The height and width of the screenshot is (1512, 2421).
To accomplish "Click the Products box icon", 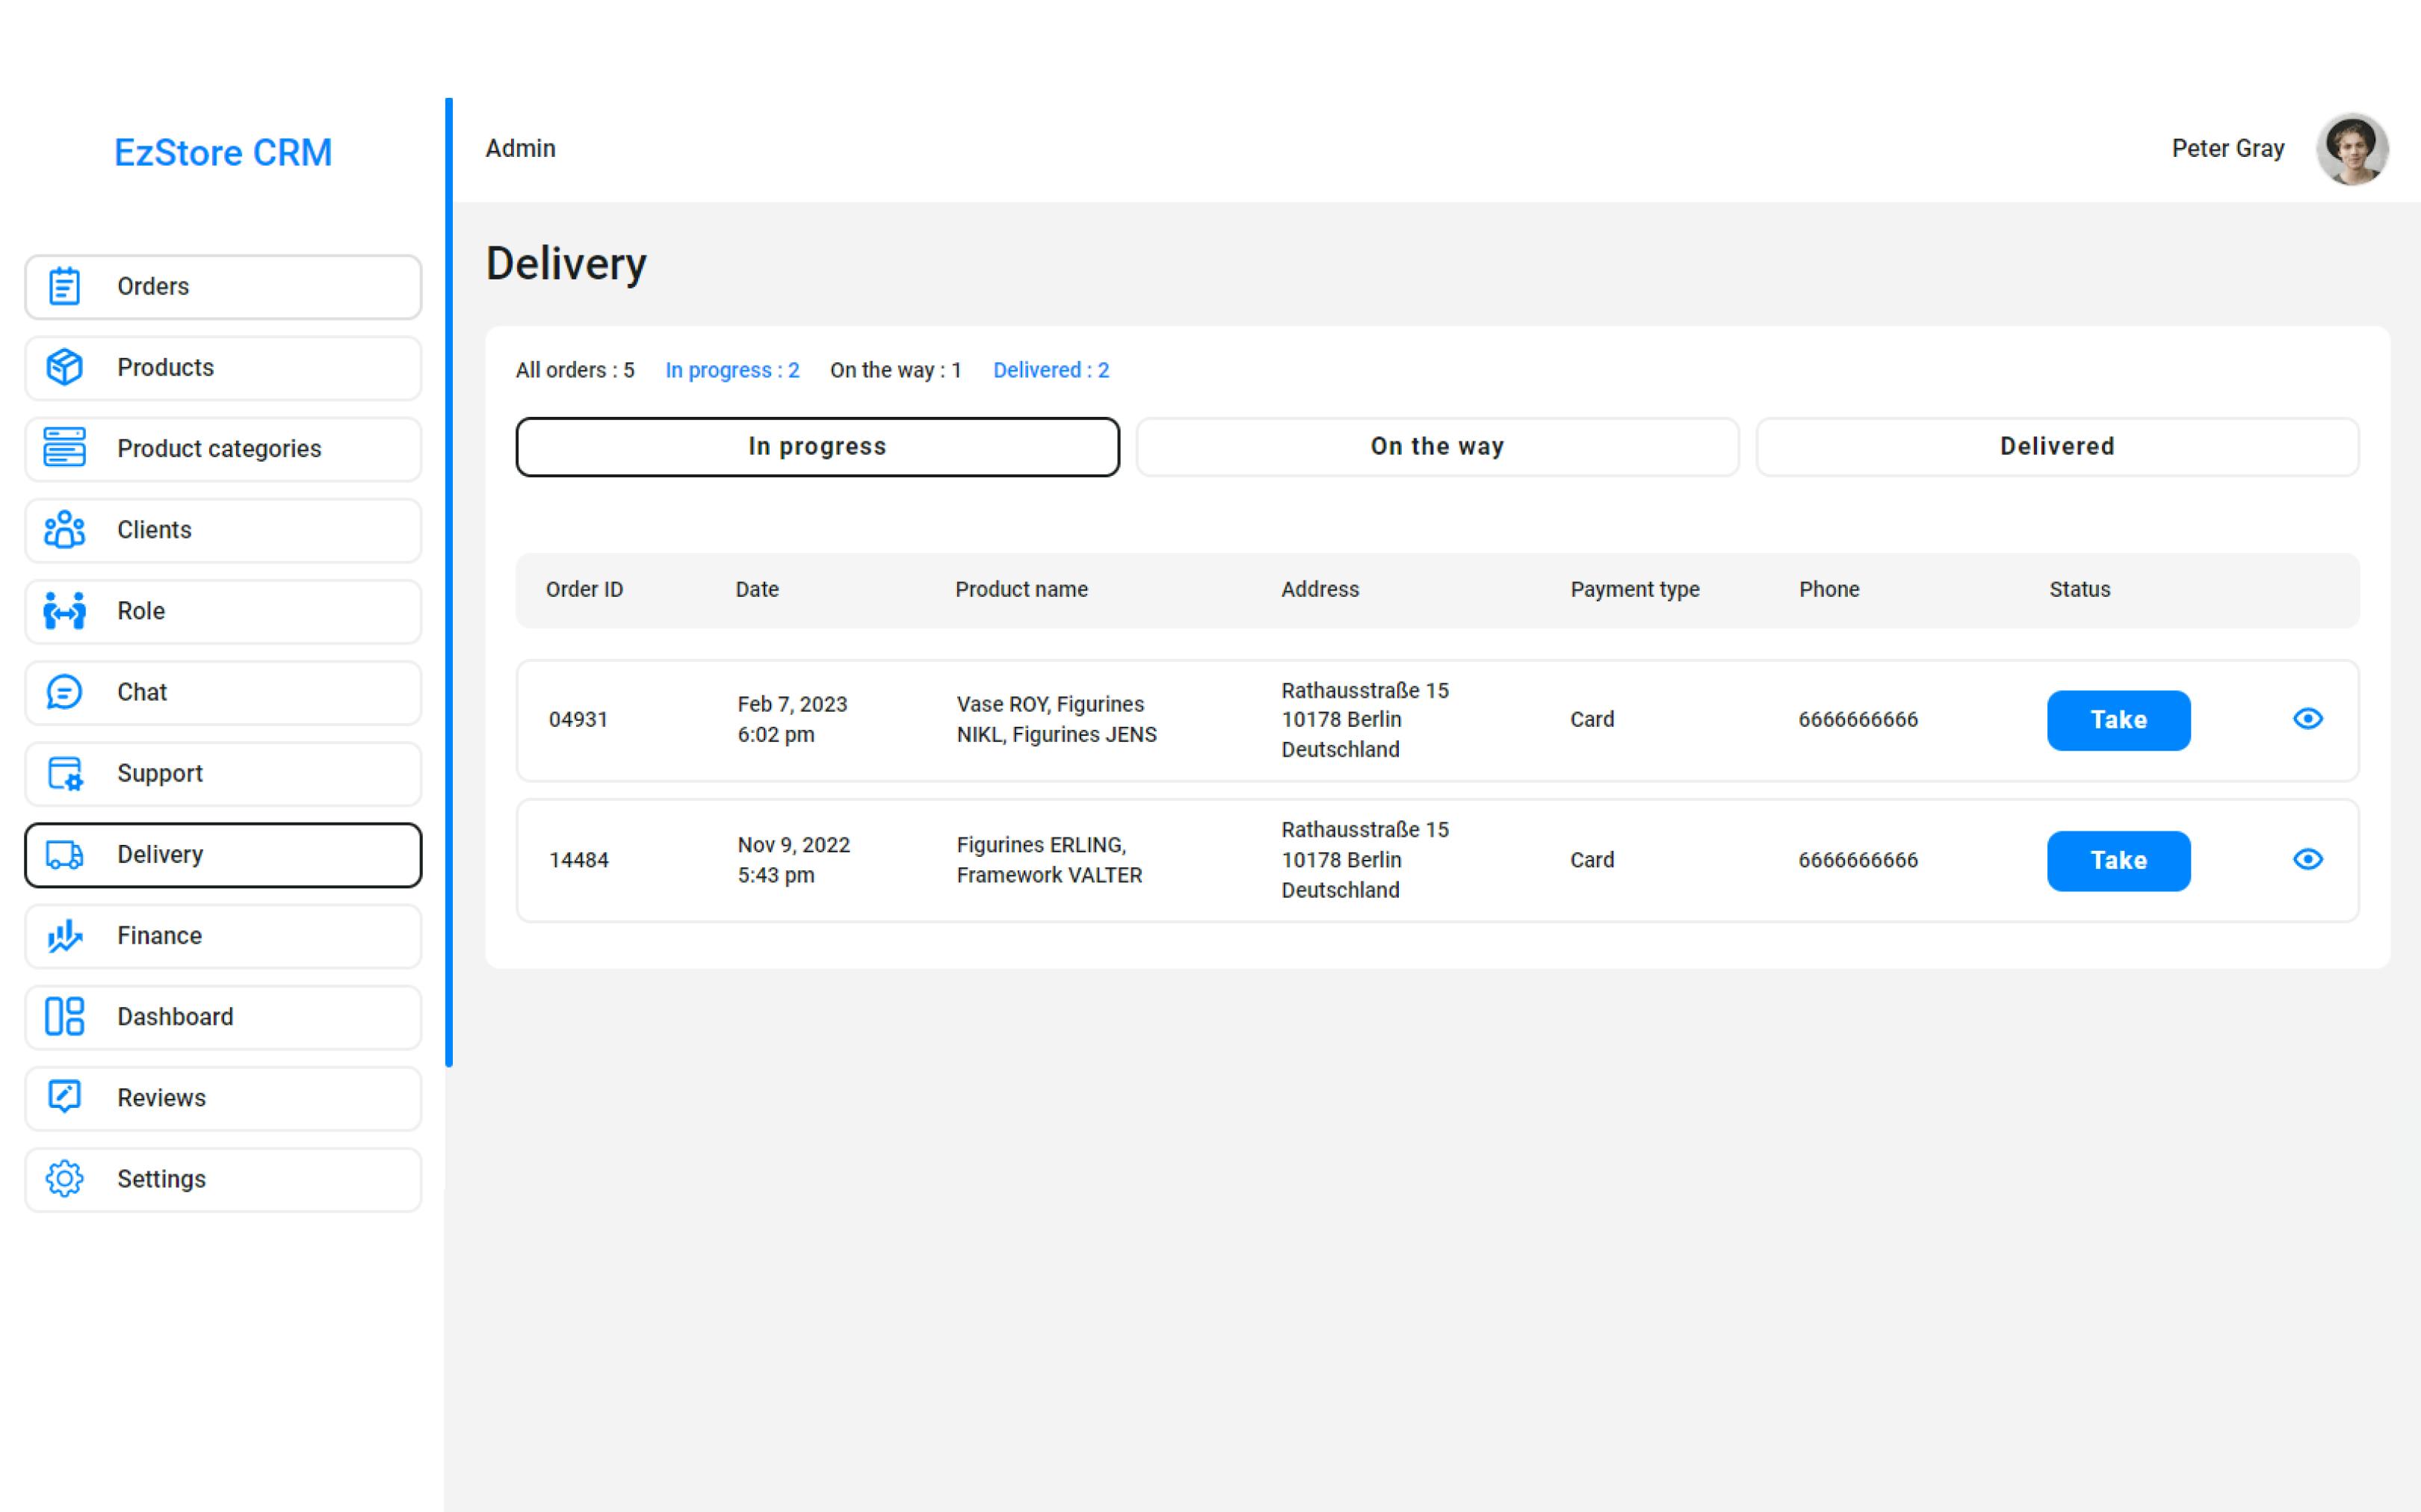I will [64, 367].
